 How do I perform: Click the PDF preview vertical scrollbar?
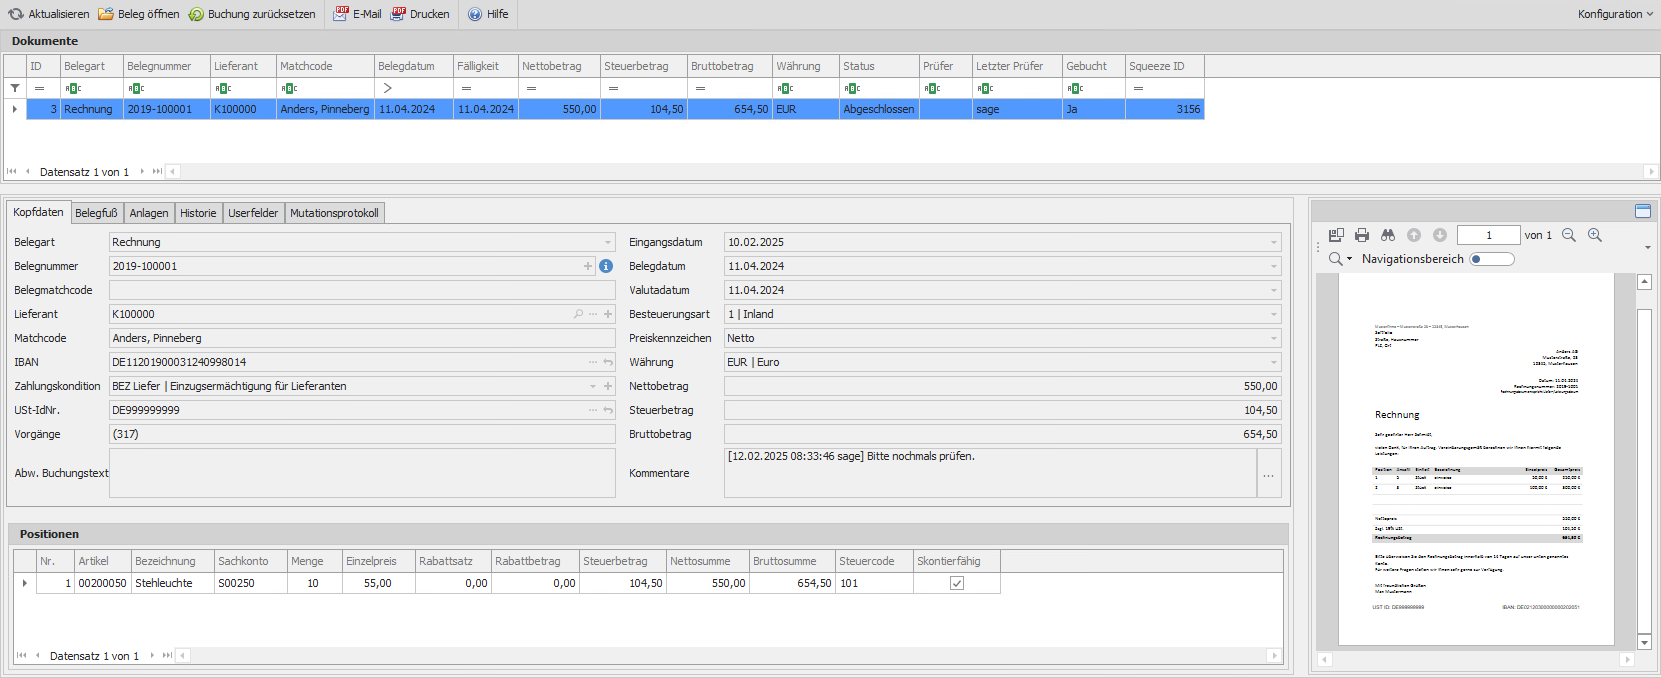[1643, 470]
